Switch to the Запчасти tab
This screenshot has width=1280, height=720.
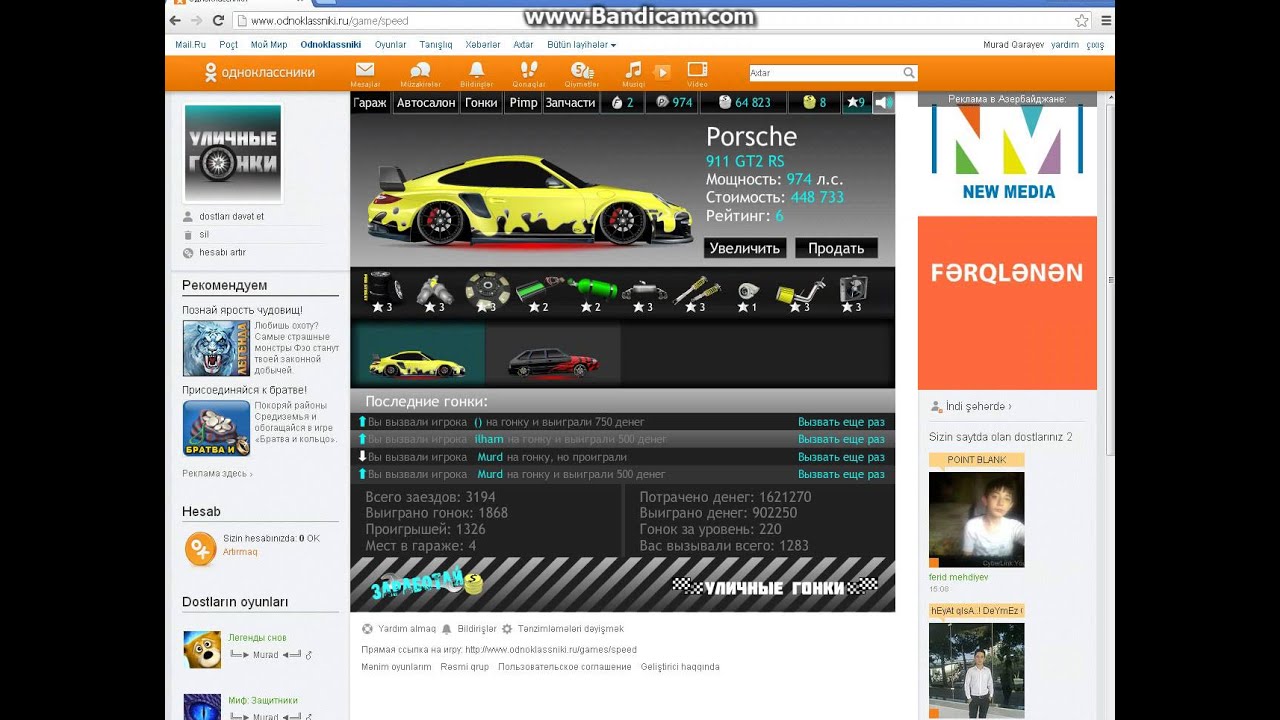pos(570,102)
